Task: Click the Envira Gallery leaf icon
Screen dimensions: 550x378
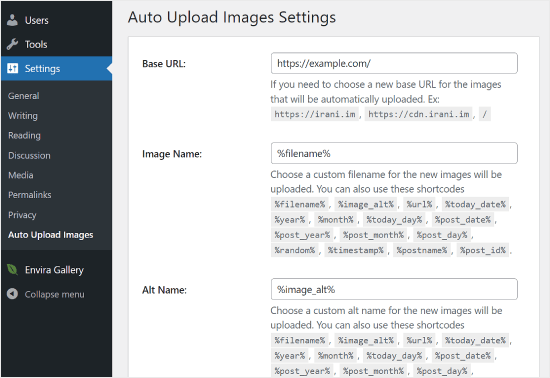Action: [12, 270]
